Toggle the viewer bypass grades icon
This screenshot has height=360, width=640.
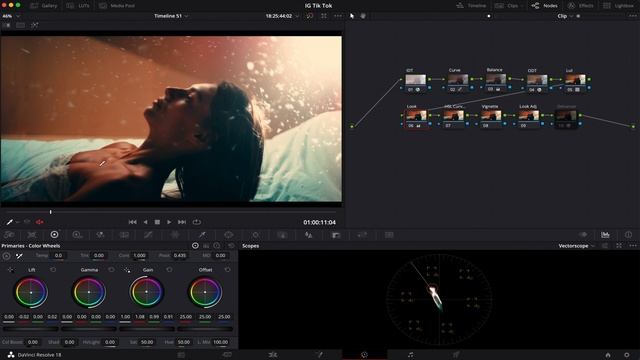pos(310,16)
